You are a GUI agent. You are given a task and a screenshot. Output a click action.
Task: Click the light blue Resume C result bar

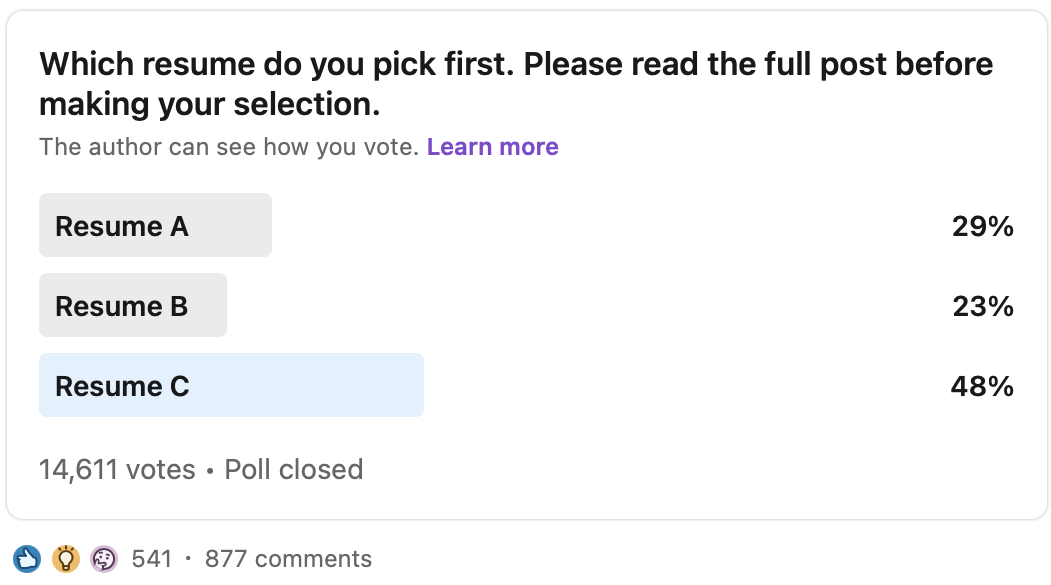click(x=231, y=385)
